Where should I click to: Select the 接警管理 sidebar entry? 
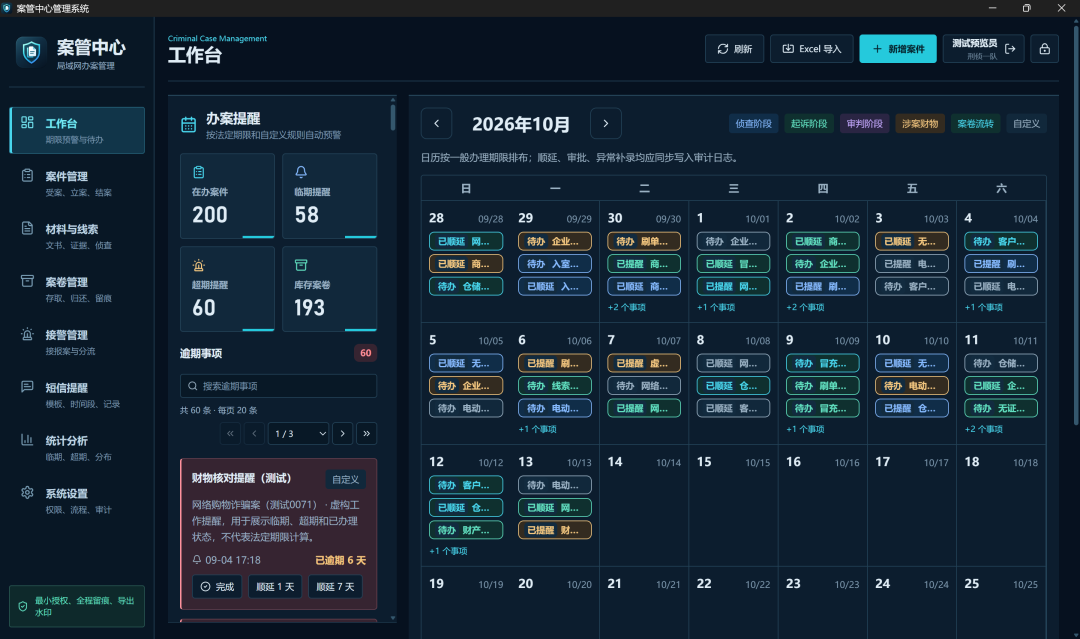(x=76, y=342)
